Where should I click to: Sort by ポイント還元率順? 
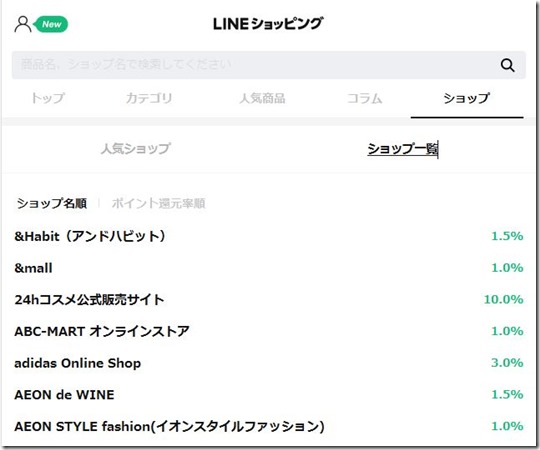coord(158,203)
